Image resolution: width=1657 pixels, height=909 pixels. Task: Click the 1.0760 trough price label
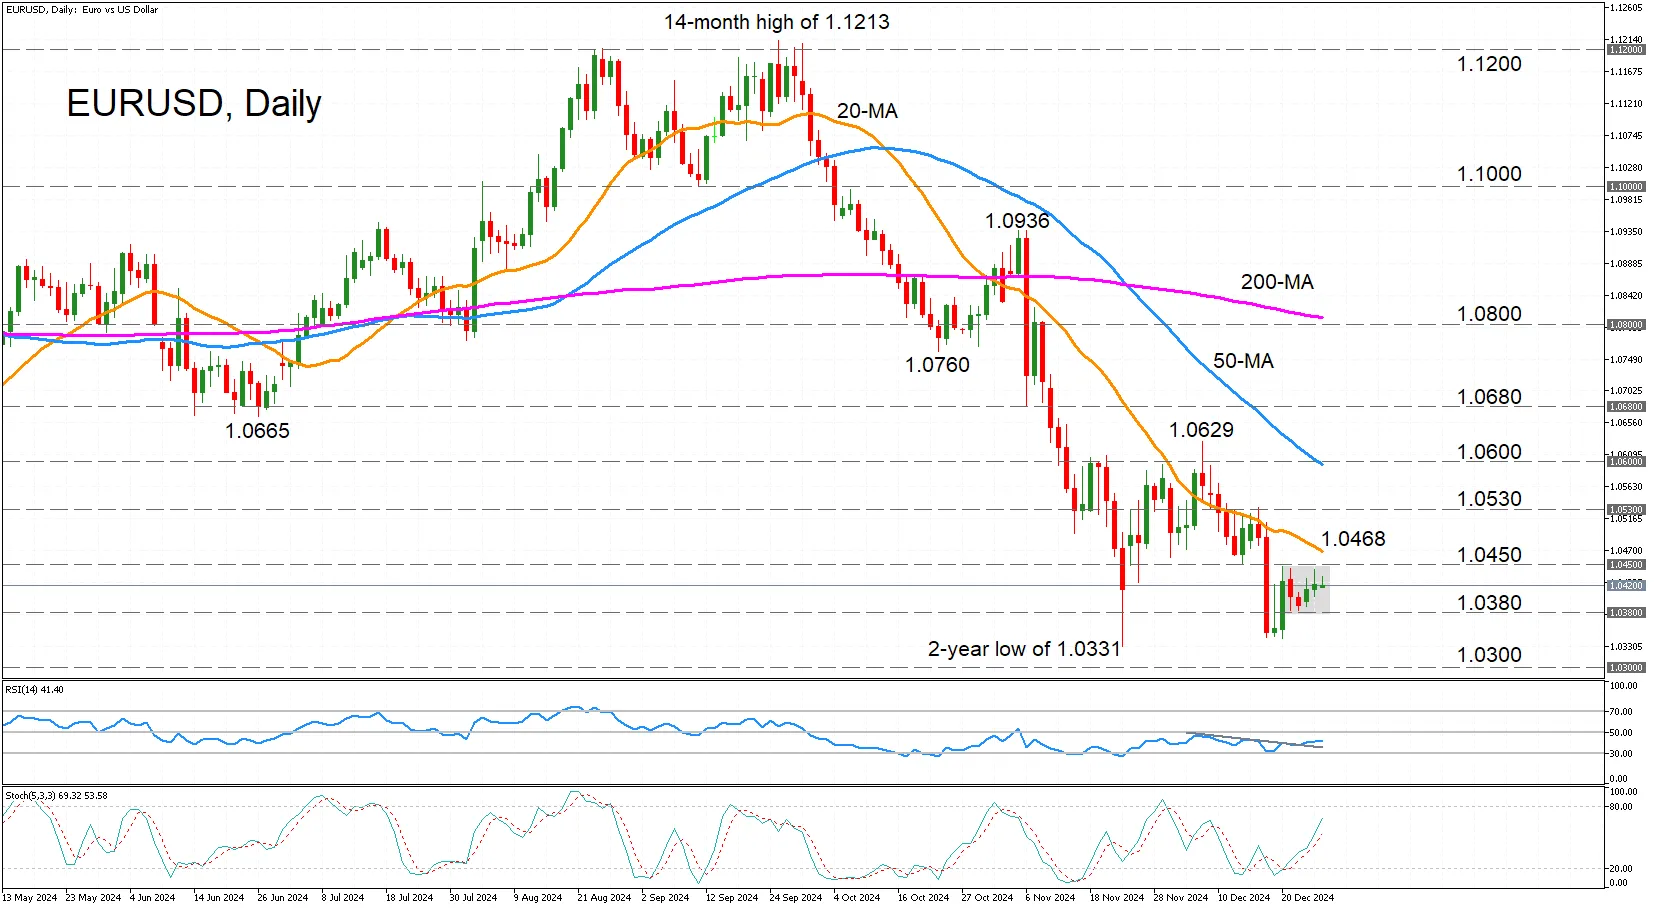point(937,365)
